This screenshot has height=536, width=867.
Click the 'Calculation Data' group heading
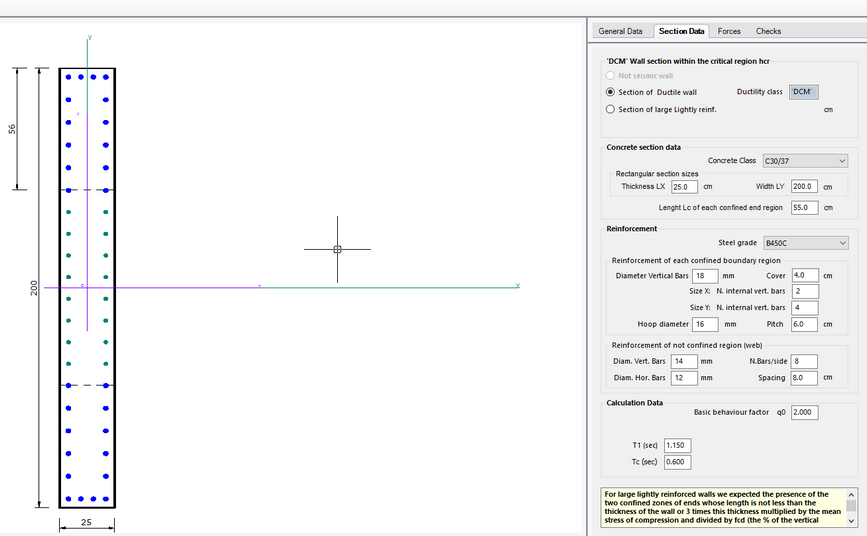coord(634,403)
